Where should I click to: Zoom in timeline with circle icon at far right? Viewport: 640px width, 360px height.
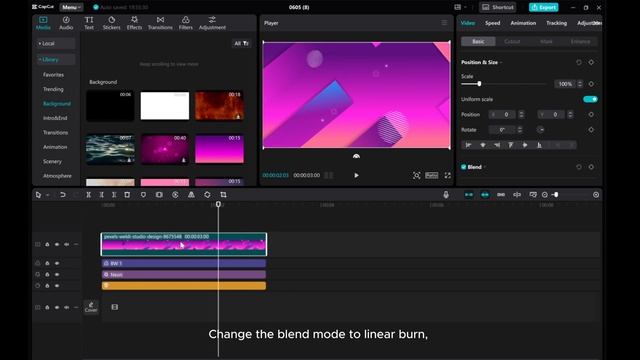pyautogui.click(x=596, y=195)
